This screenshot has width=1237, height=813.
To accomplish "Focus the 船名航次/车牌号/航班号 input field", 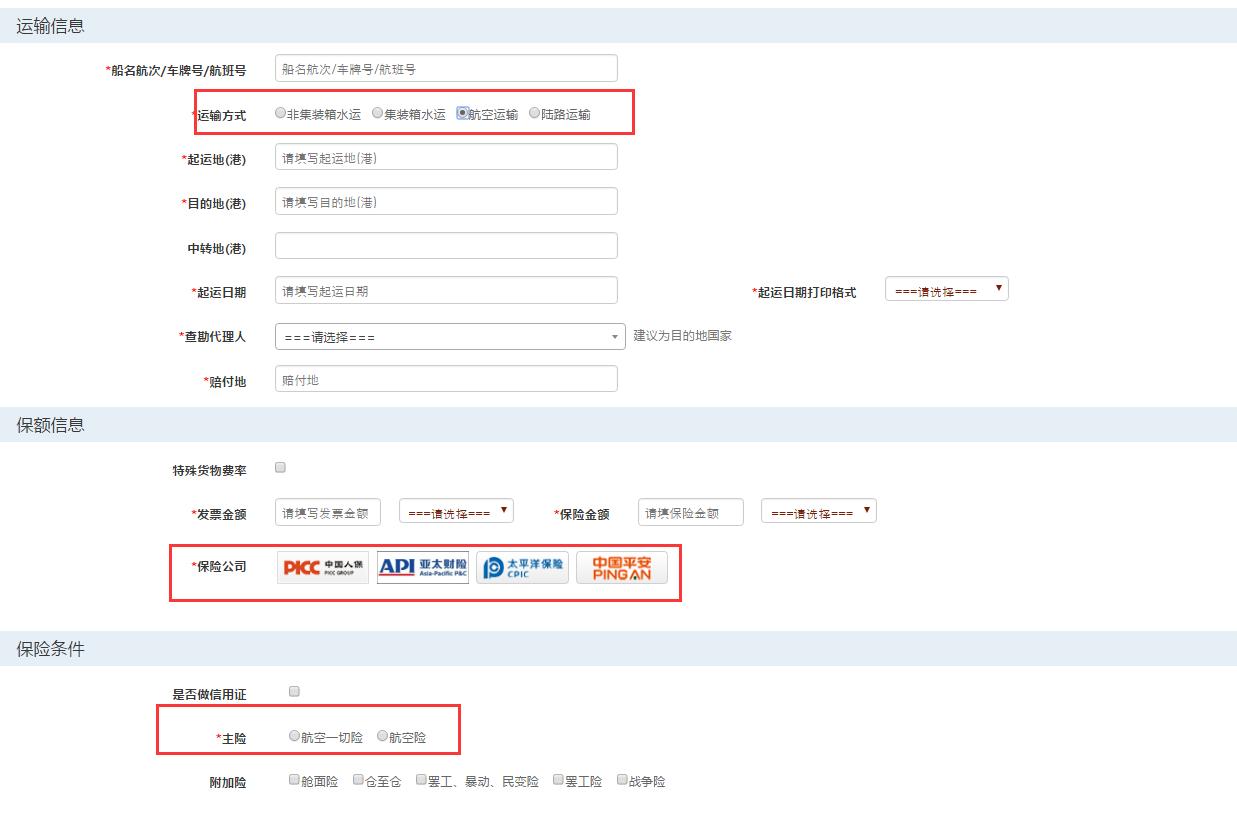I will pos(446,68).
